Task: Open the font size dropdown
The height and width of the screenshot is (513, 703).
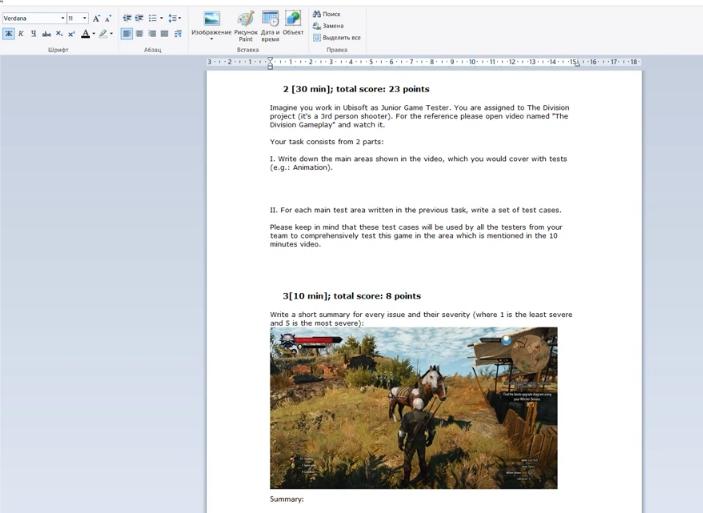Action: (x=84, y=18)
